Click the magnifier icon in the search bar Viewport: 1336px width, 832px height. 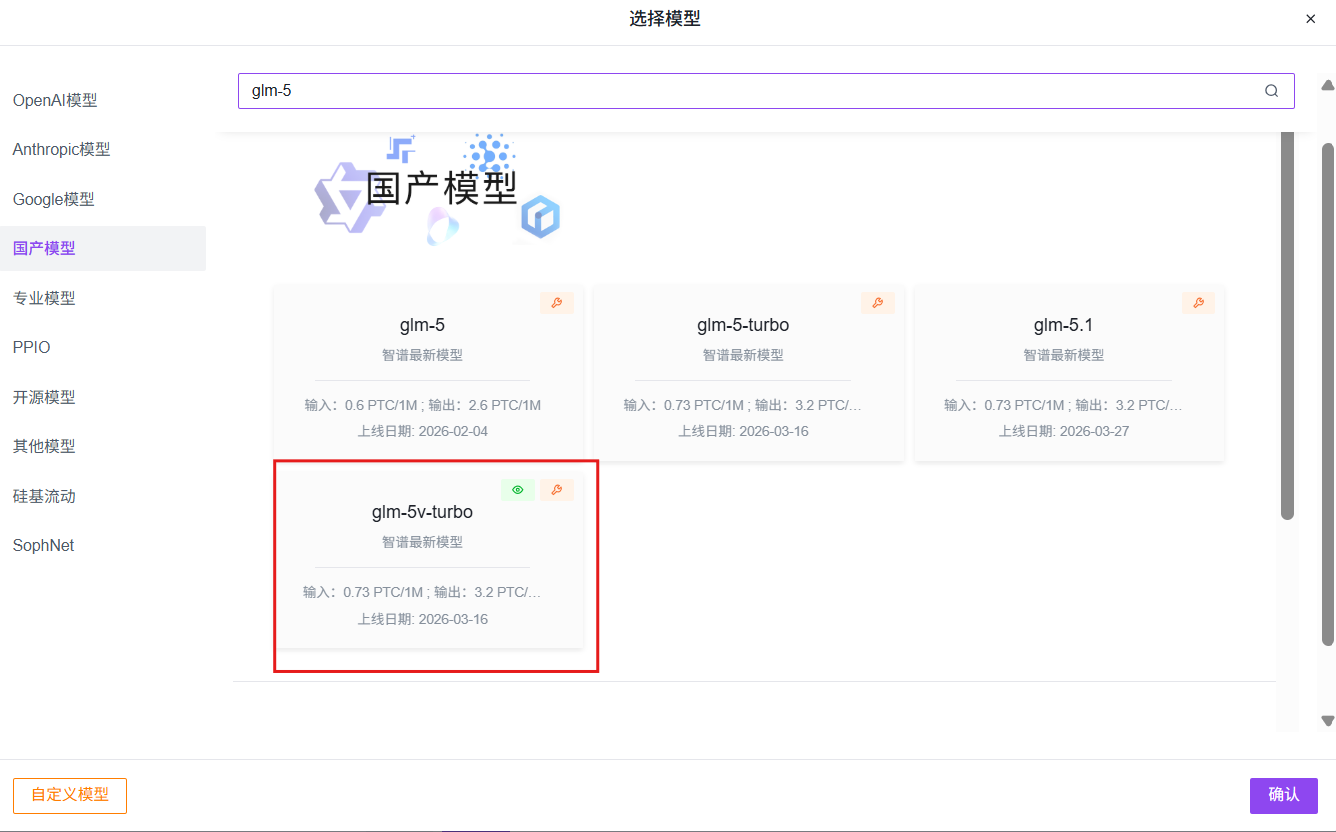(x=1271, y=90)
